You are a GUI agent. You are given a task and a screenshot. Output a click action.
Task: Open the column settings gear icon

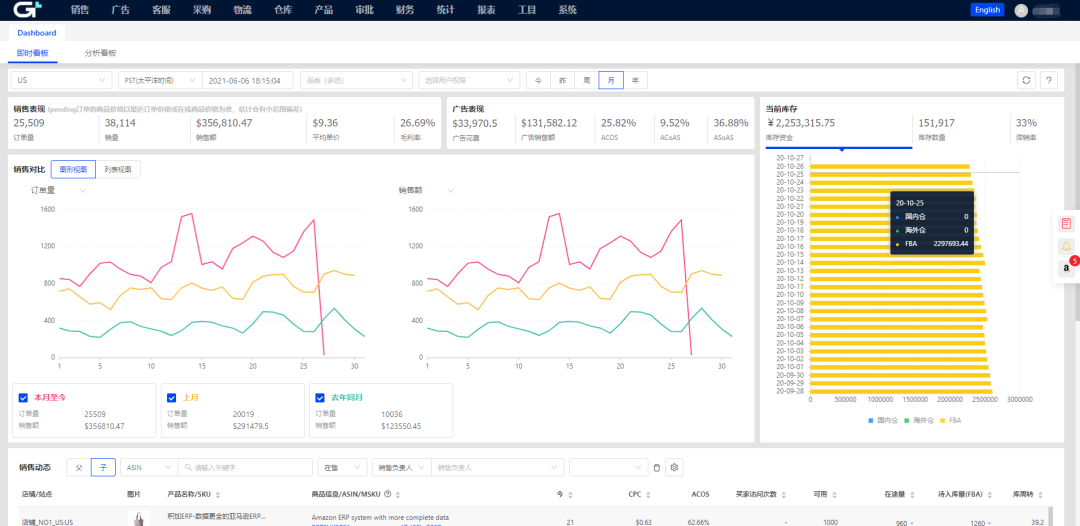(x=674, y=467)
